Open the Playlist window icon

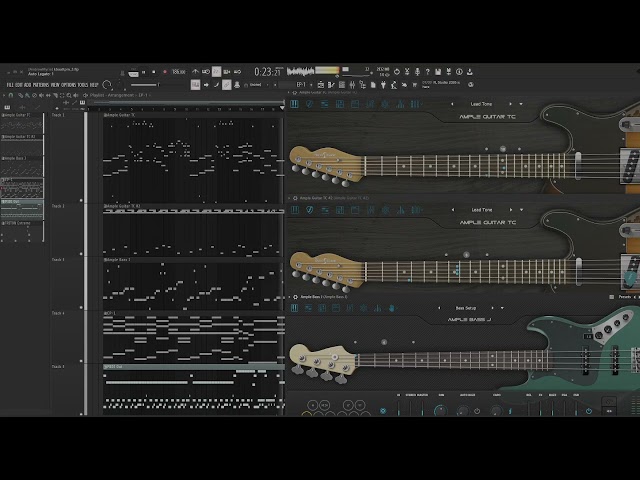(x=321, y=85)
